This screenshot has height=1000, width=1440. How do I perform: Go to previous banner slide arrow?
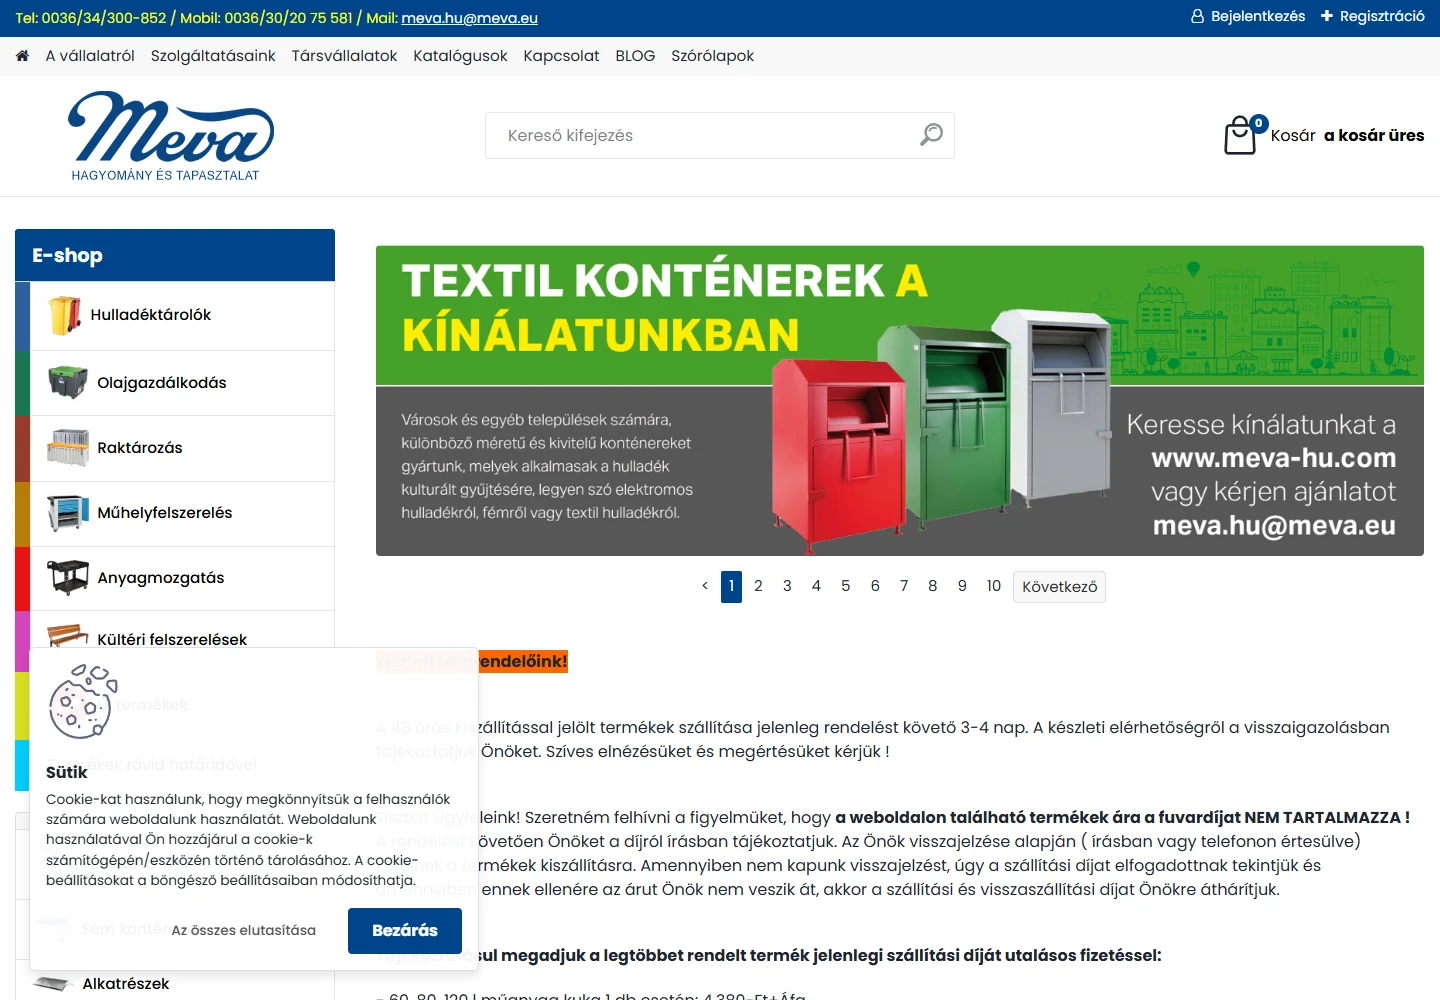(x=705, y=586)
